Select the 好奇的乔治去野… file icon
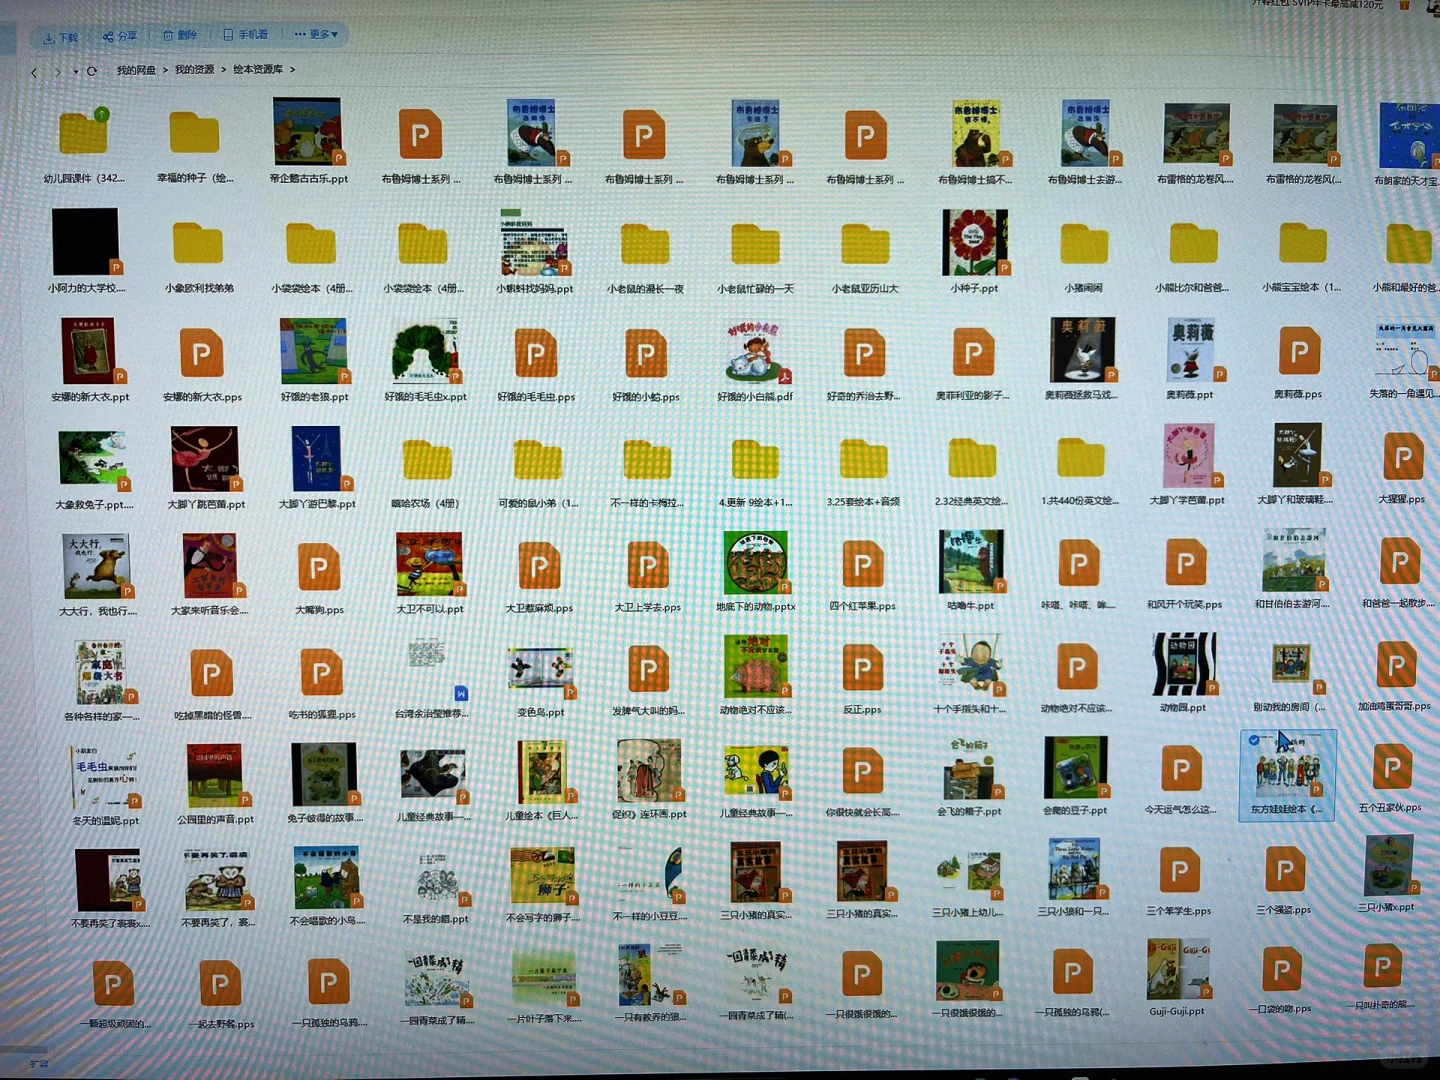This screenshot has width=1440, height=1080. [864, 353]
